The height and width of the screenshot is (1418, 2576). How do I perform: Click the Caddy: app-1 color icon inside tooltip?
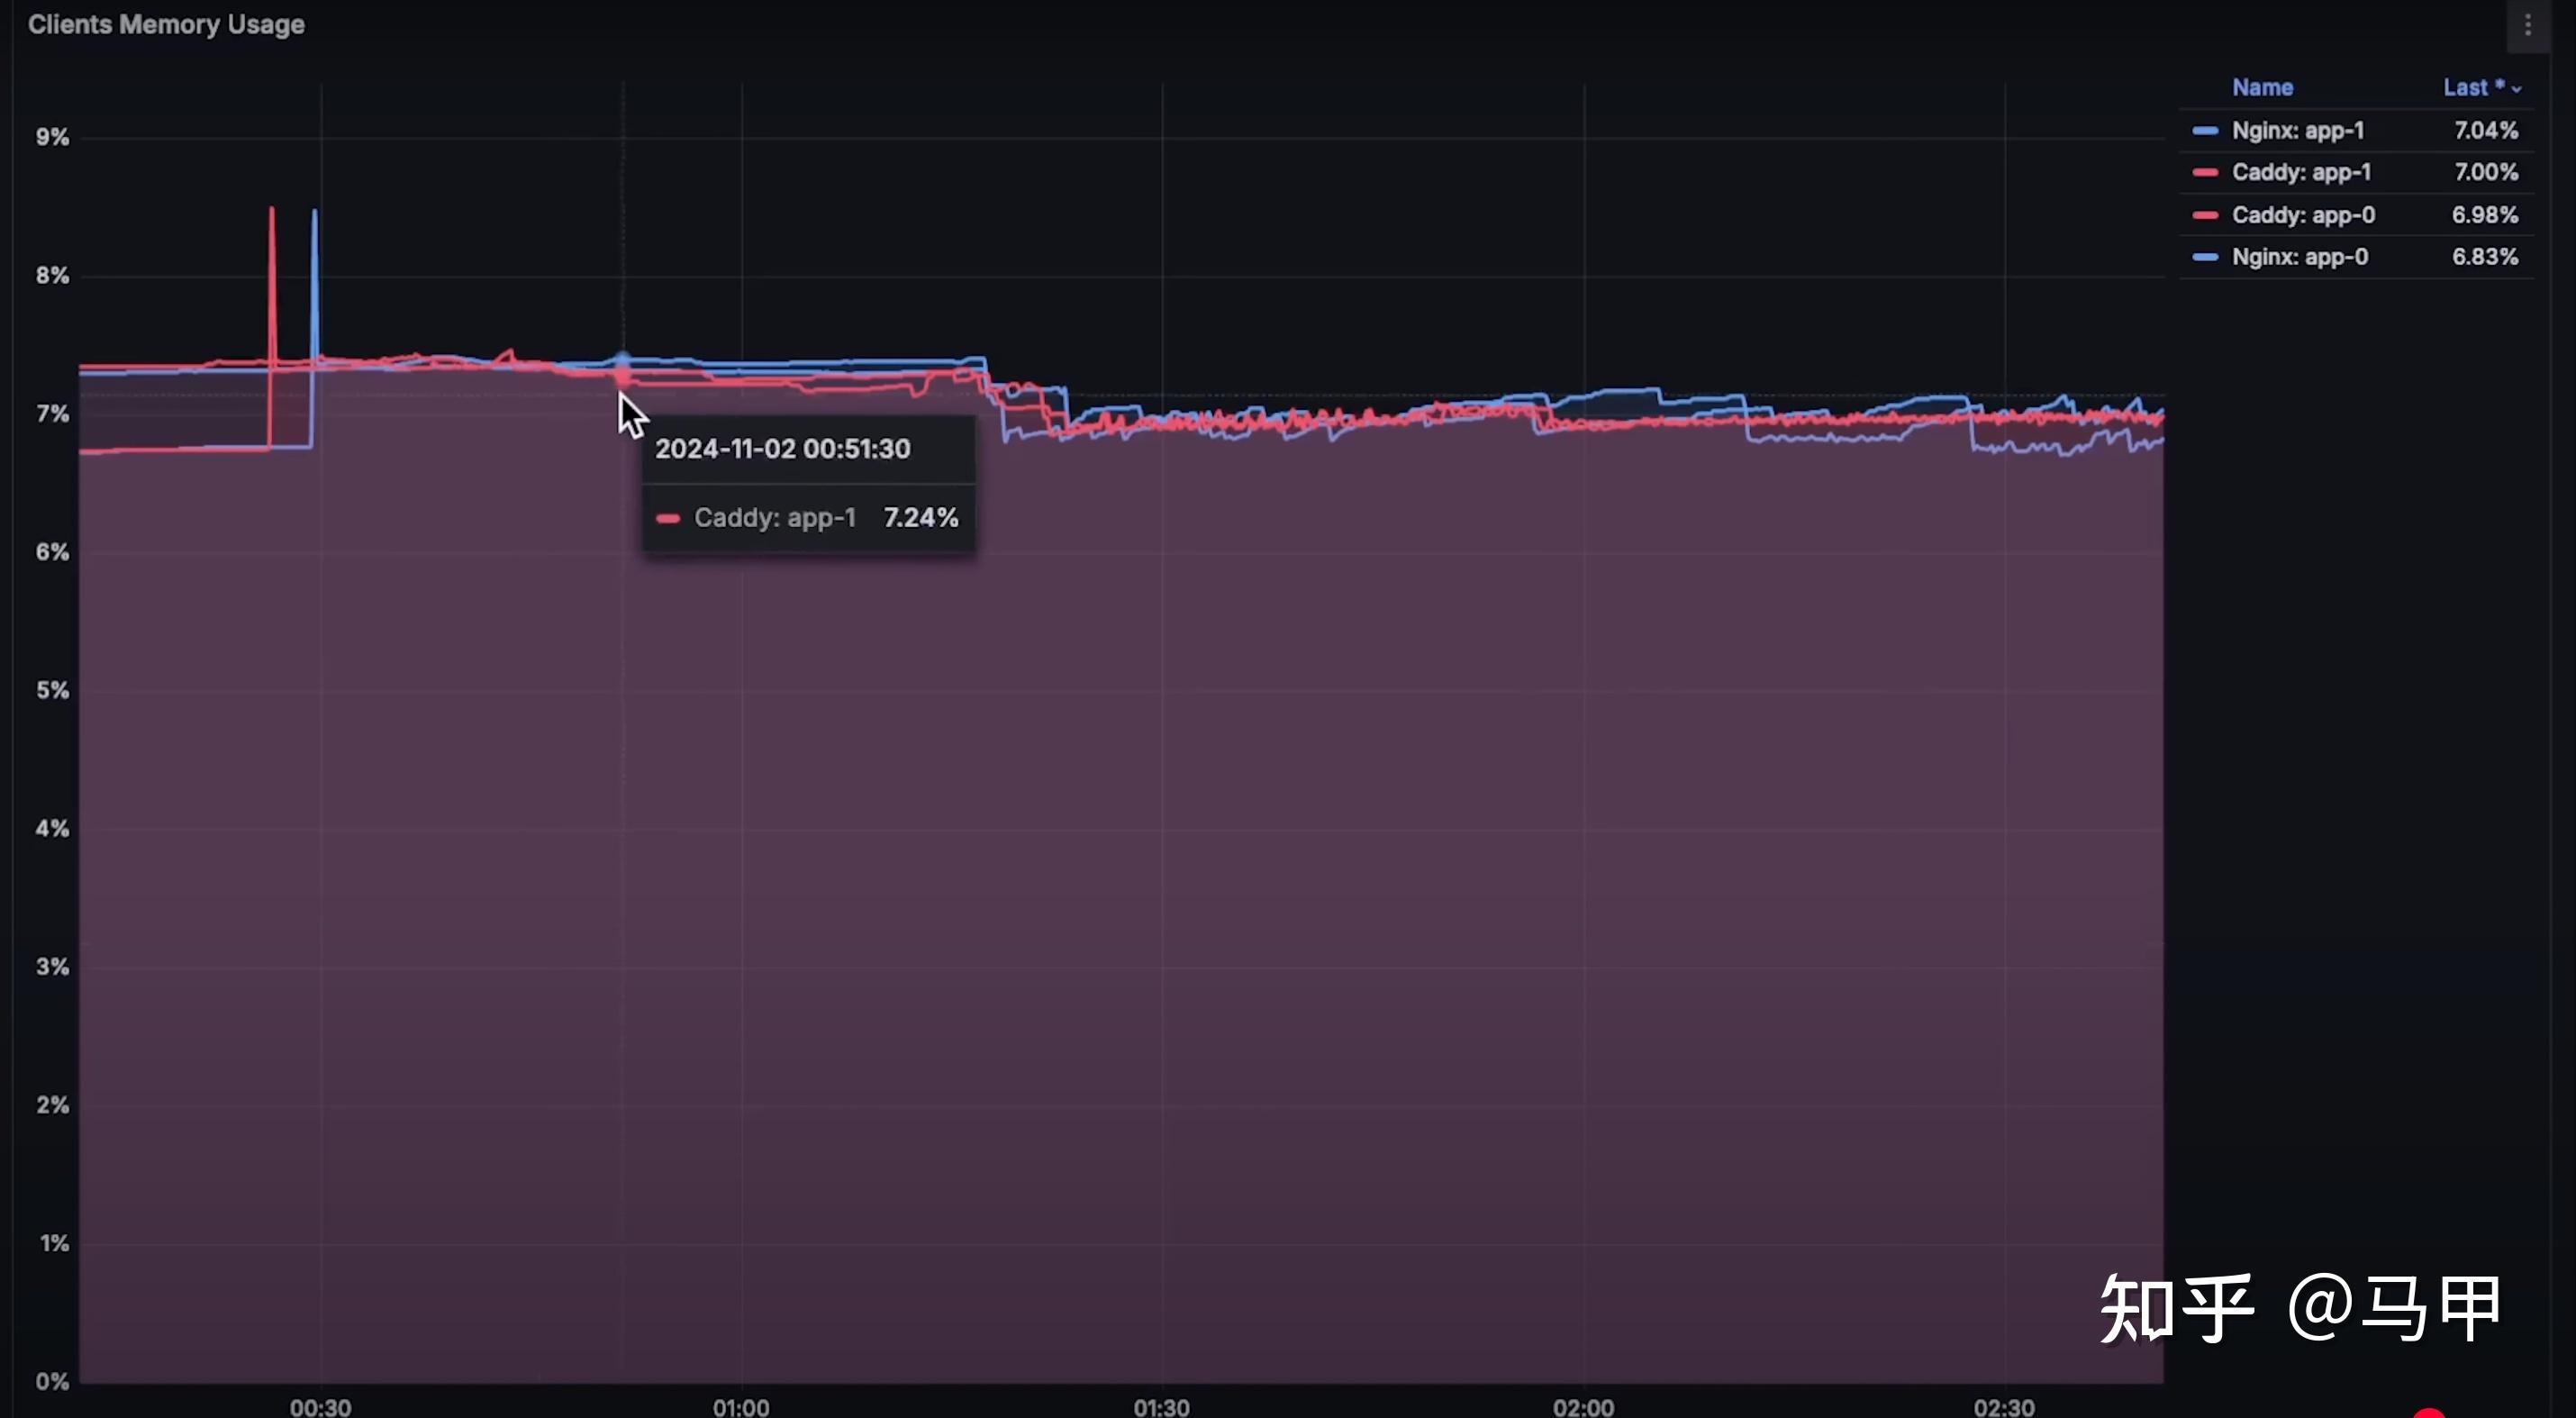click(x=667, y=517)
